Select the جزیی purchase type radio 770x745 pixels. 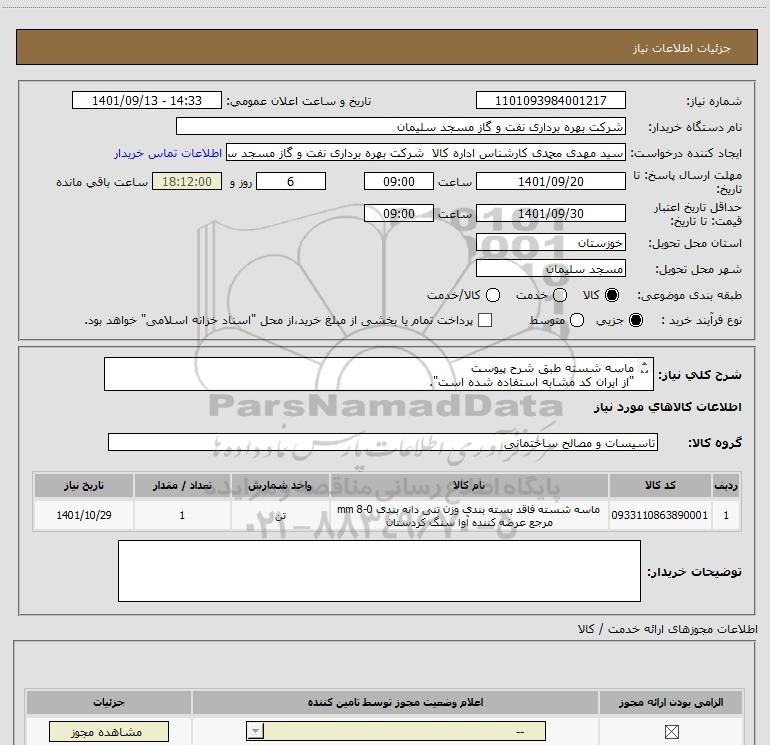[636, 320]
